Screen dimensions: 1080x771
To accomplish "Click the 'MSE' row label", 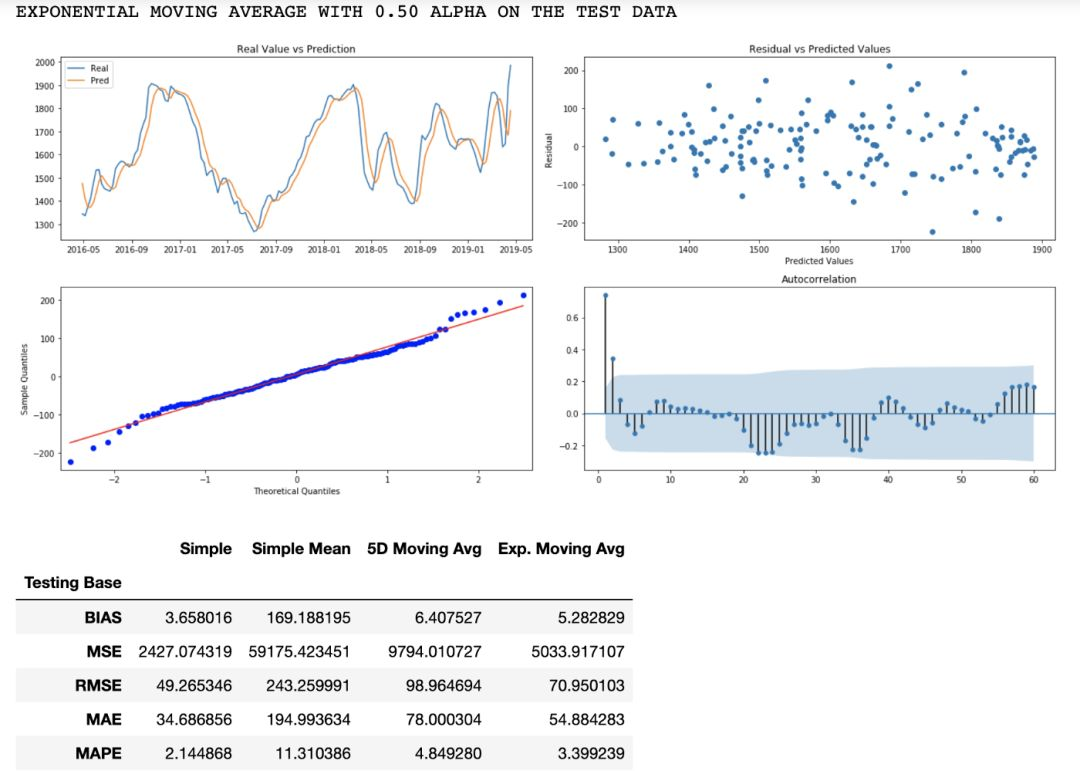I will coord(104,651).
